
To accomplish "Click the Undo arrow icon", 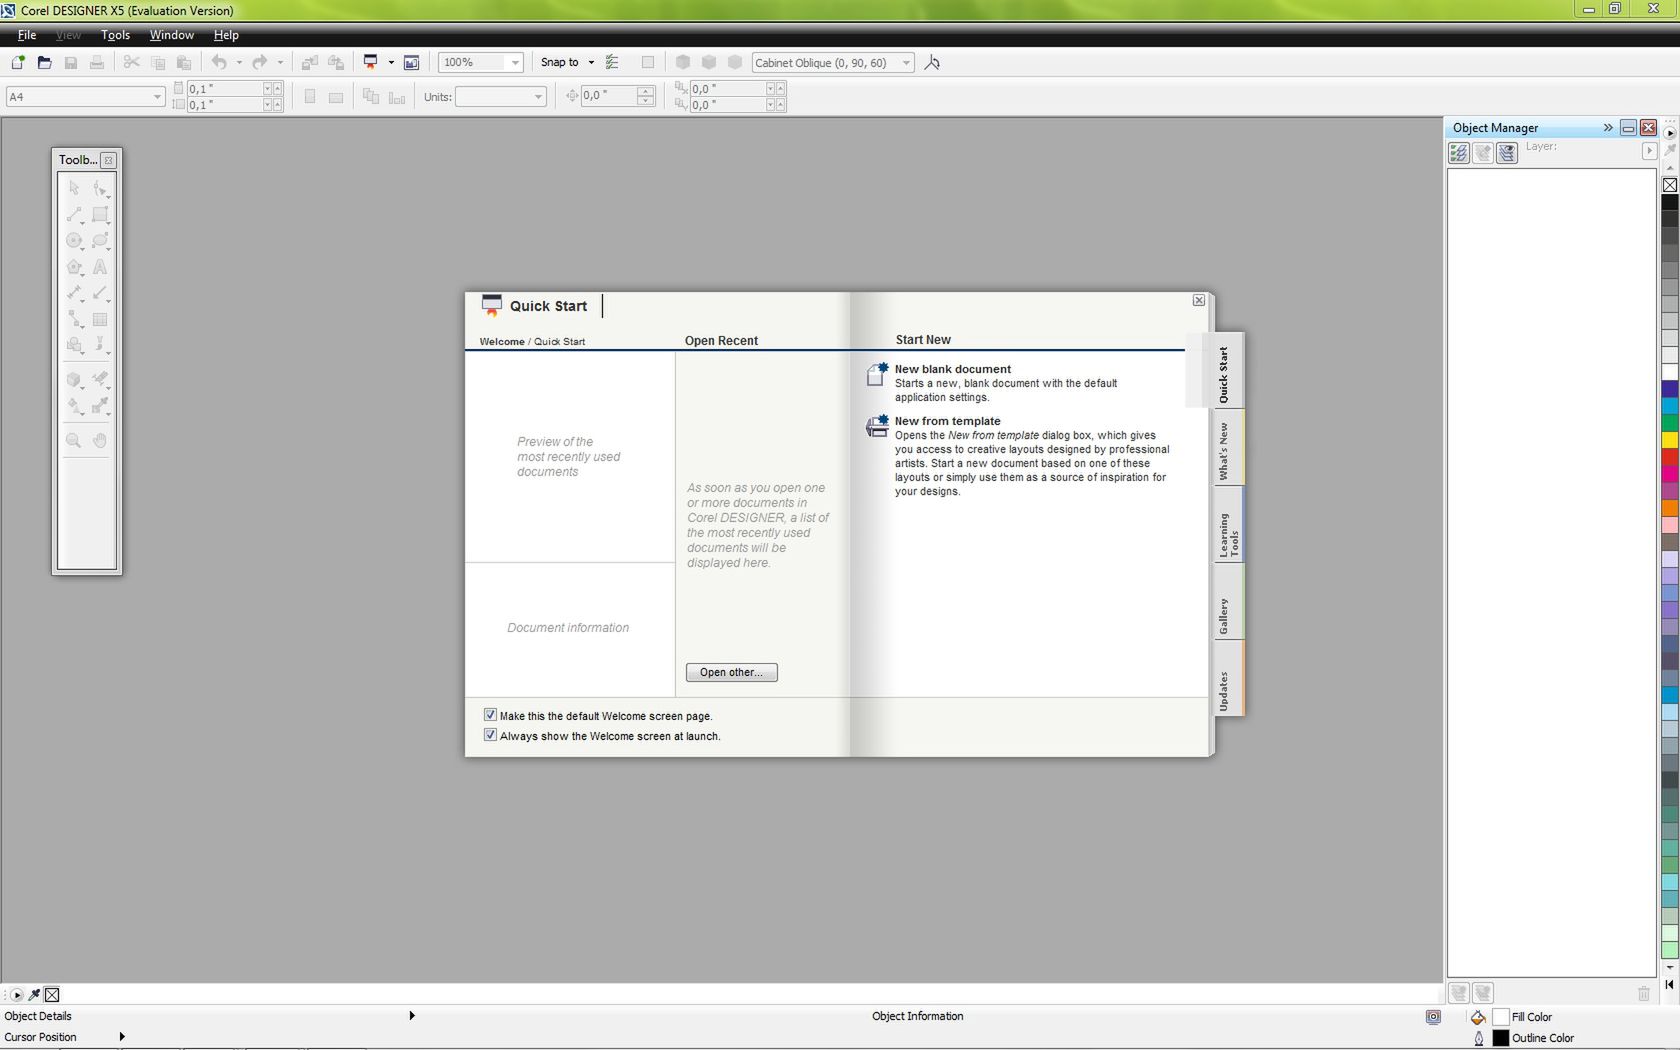I will click(x=219, y=62).
